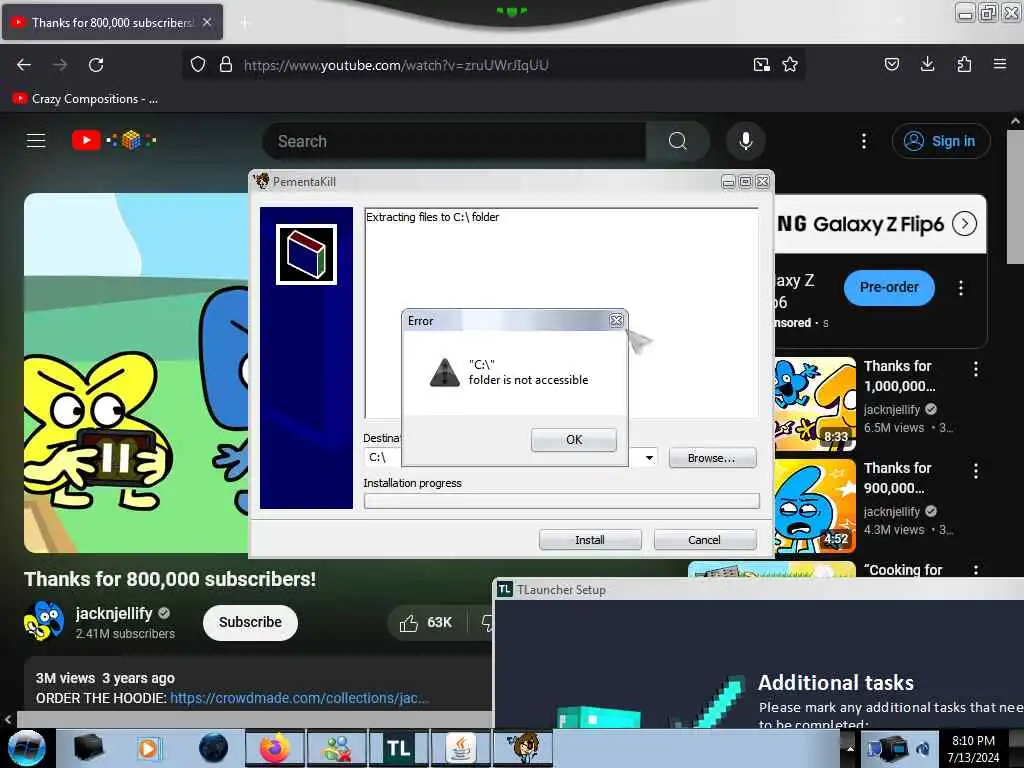The image size is (1024, 768).
Task: Open the Firefox hamburger menu
Action: point(1000,64)
